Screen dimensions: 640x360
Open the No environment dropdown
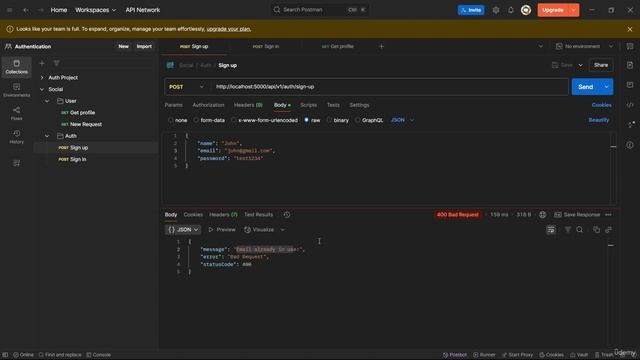584,47
